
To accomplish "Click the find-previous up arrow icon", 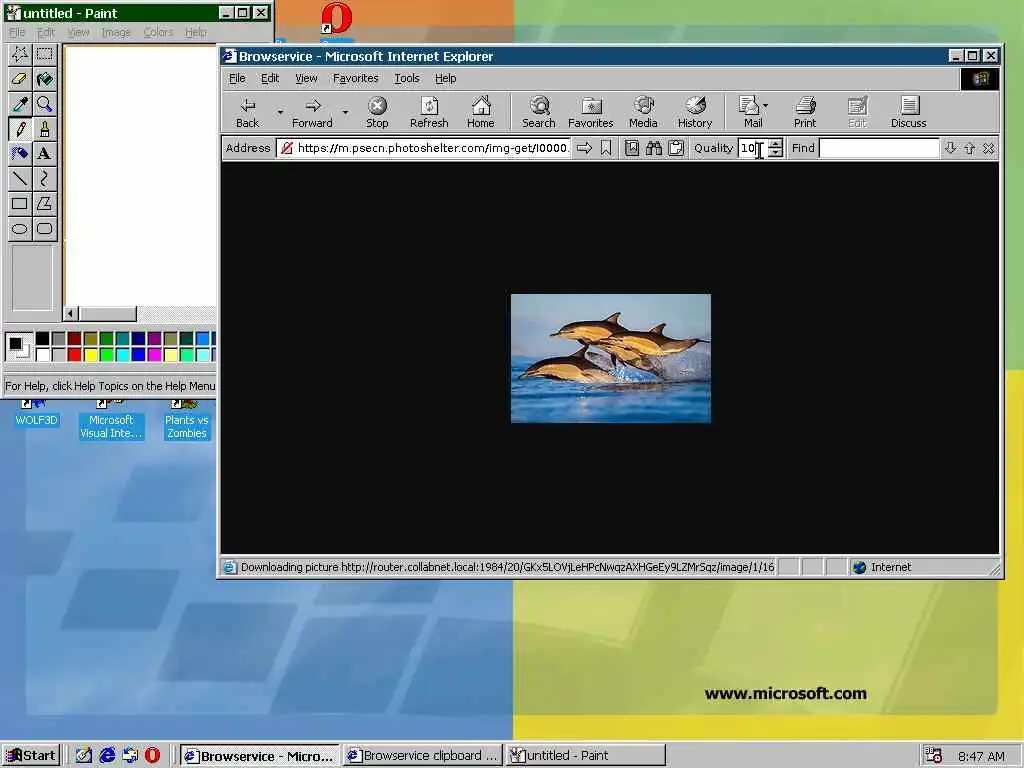I will [x=969, y=148].
